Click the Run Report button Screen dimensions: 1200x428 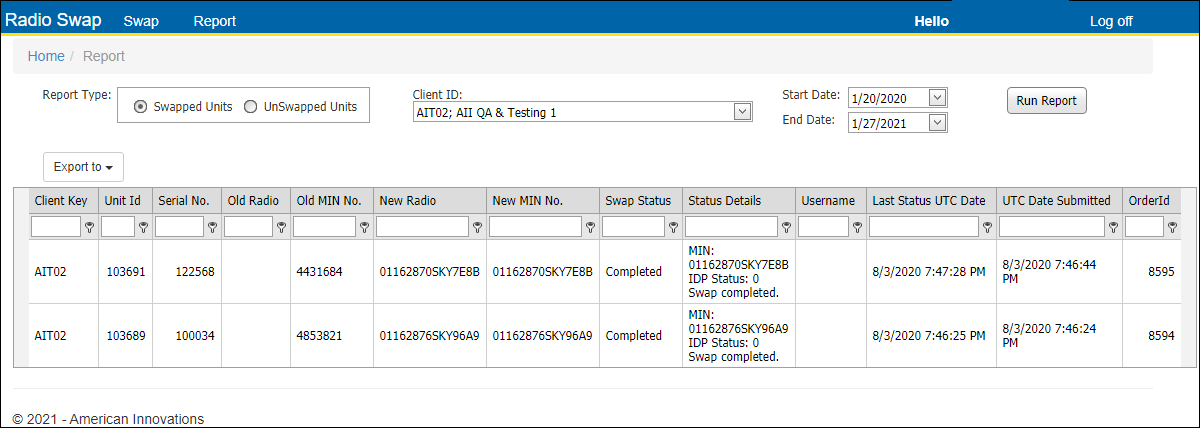pyautogui.click(x=1046, y=101)
